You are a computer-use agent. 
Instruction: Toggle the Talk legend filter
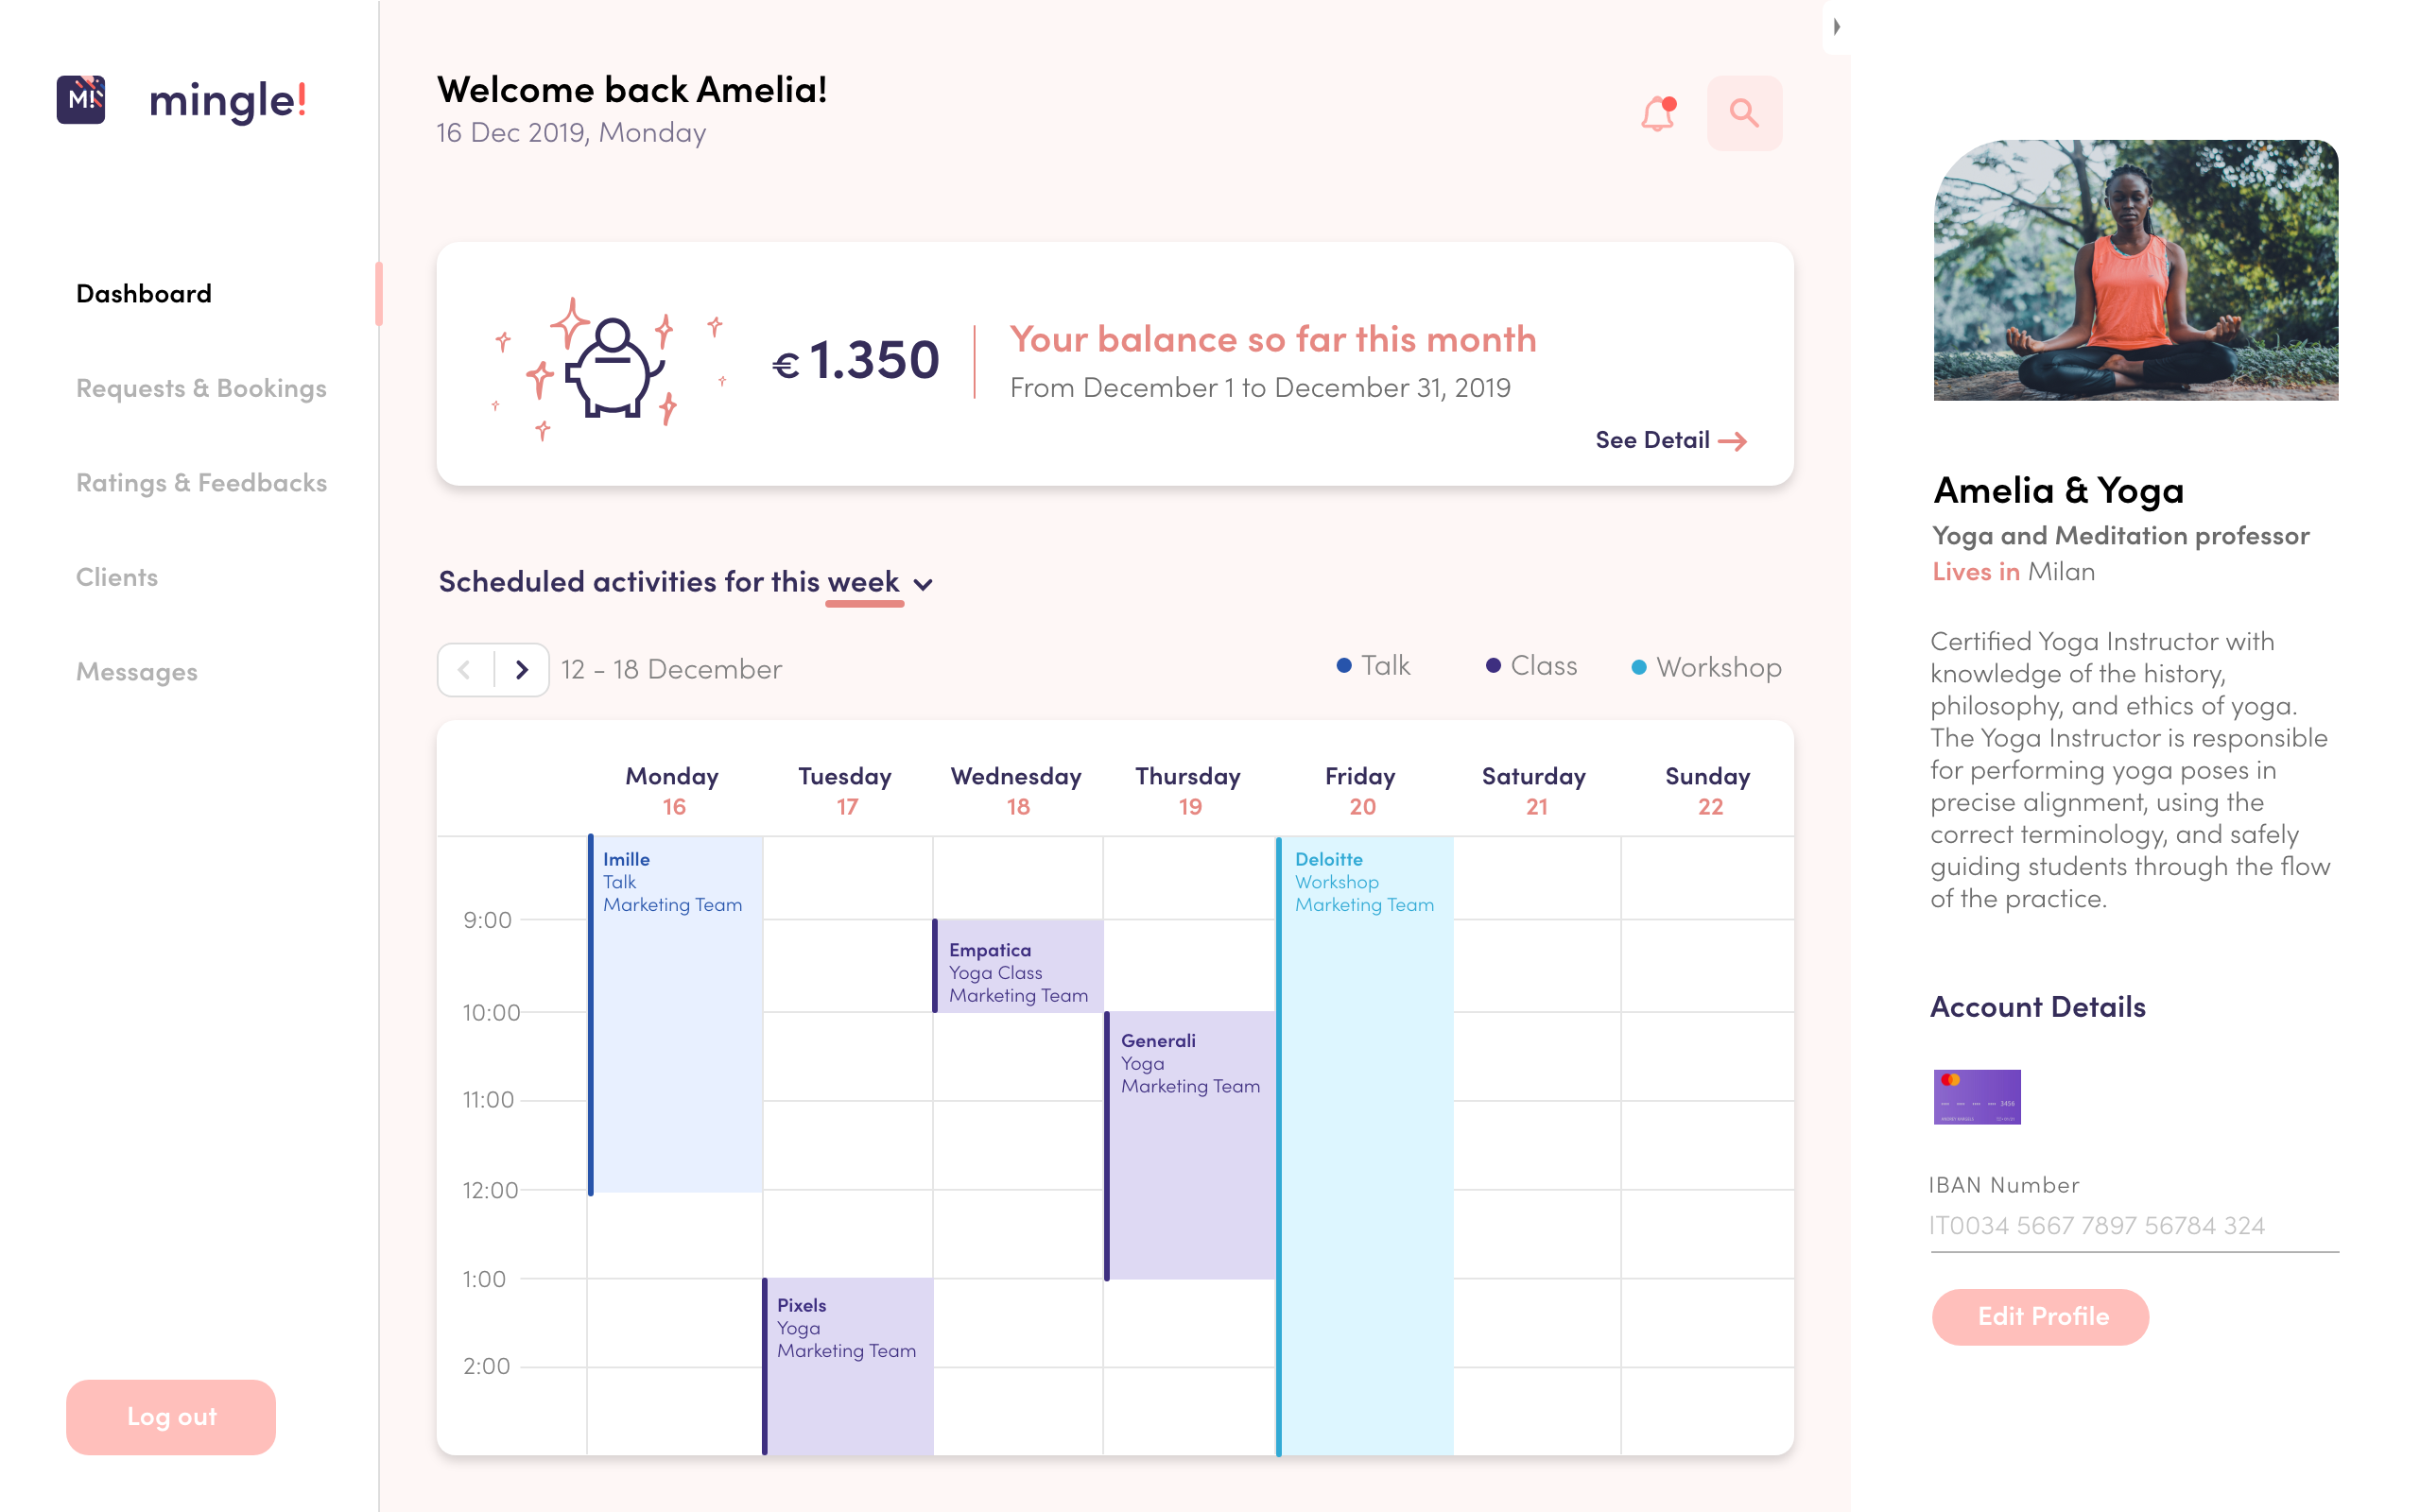coord(1374,666)
